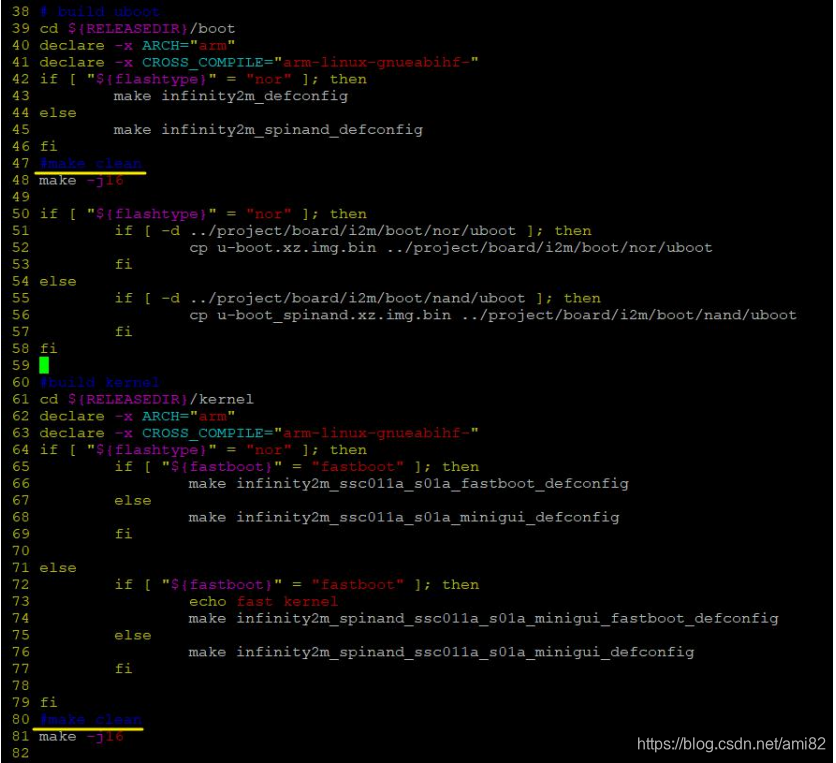836x763 pixels.
Task: Click the 'else' on line 54
Action: tap(58, 282)
